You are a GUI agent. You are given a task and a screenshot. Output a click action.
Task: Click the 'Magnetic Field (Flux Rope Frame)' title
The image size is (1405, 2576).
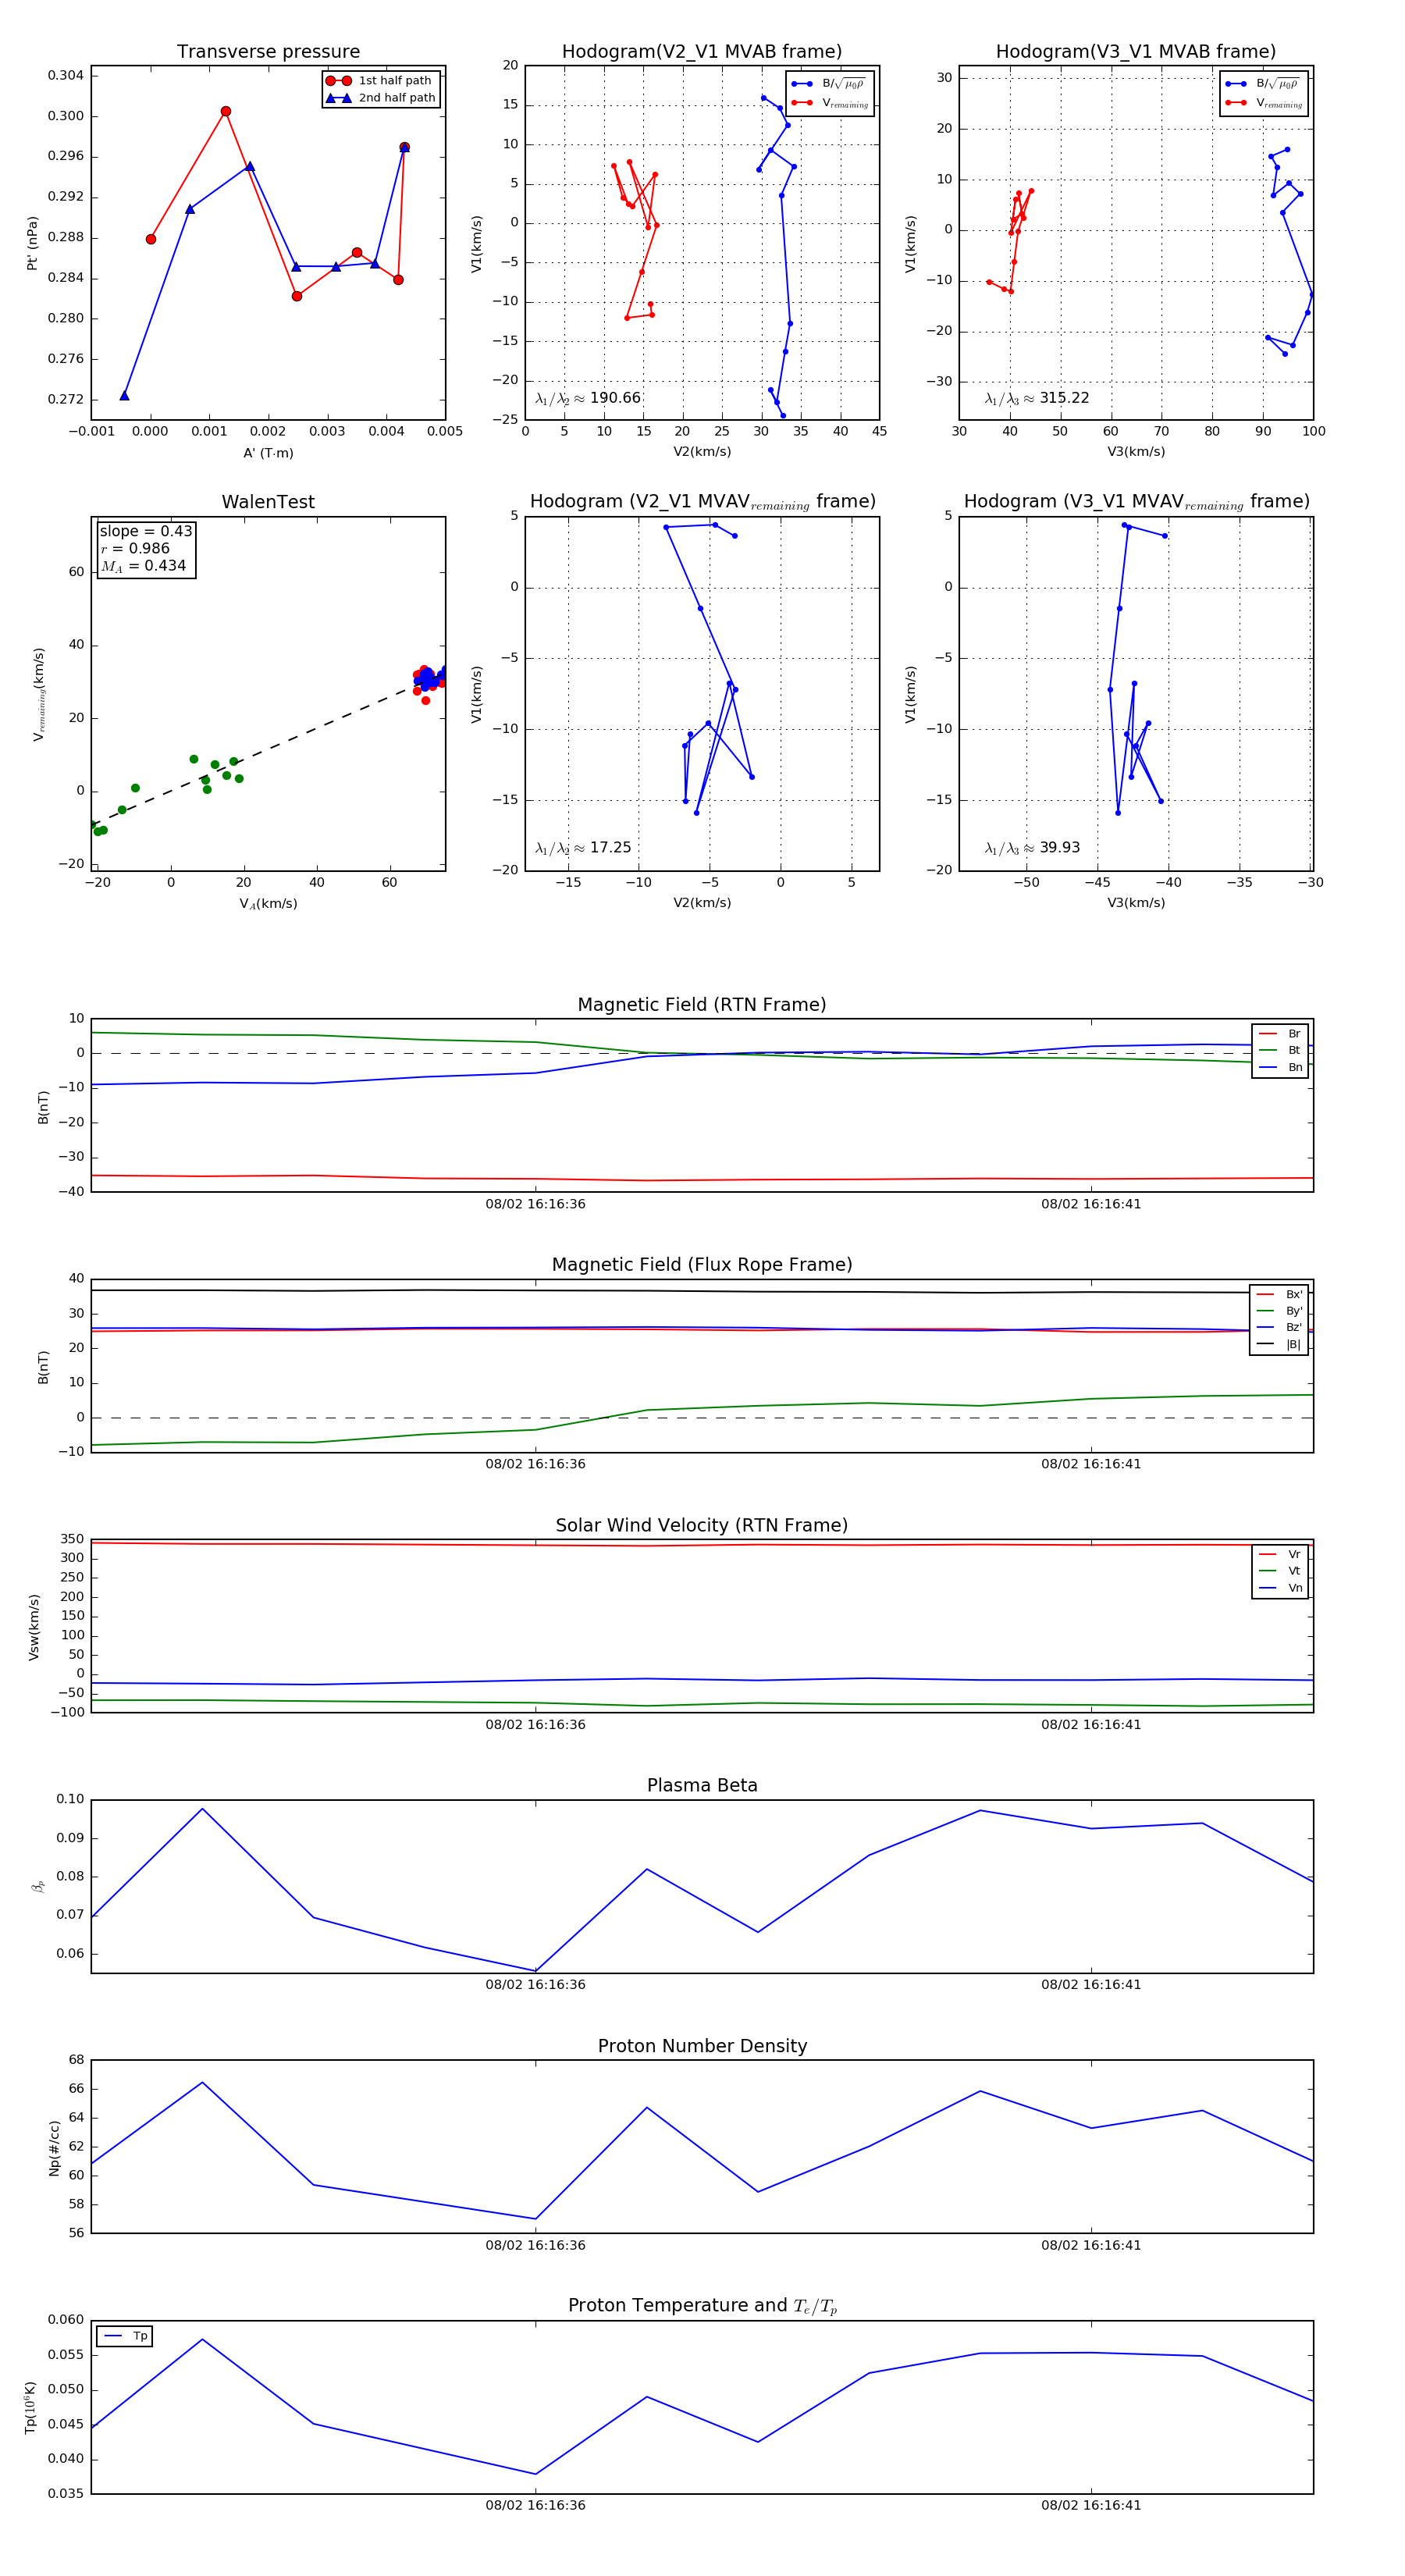(x=702, y=1265)
